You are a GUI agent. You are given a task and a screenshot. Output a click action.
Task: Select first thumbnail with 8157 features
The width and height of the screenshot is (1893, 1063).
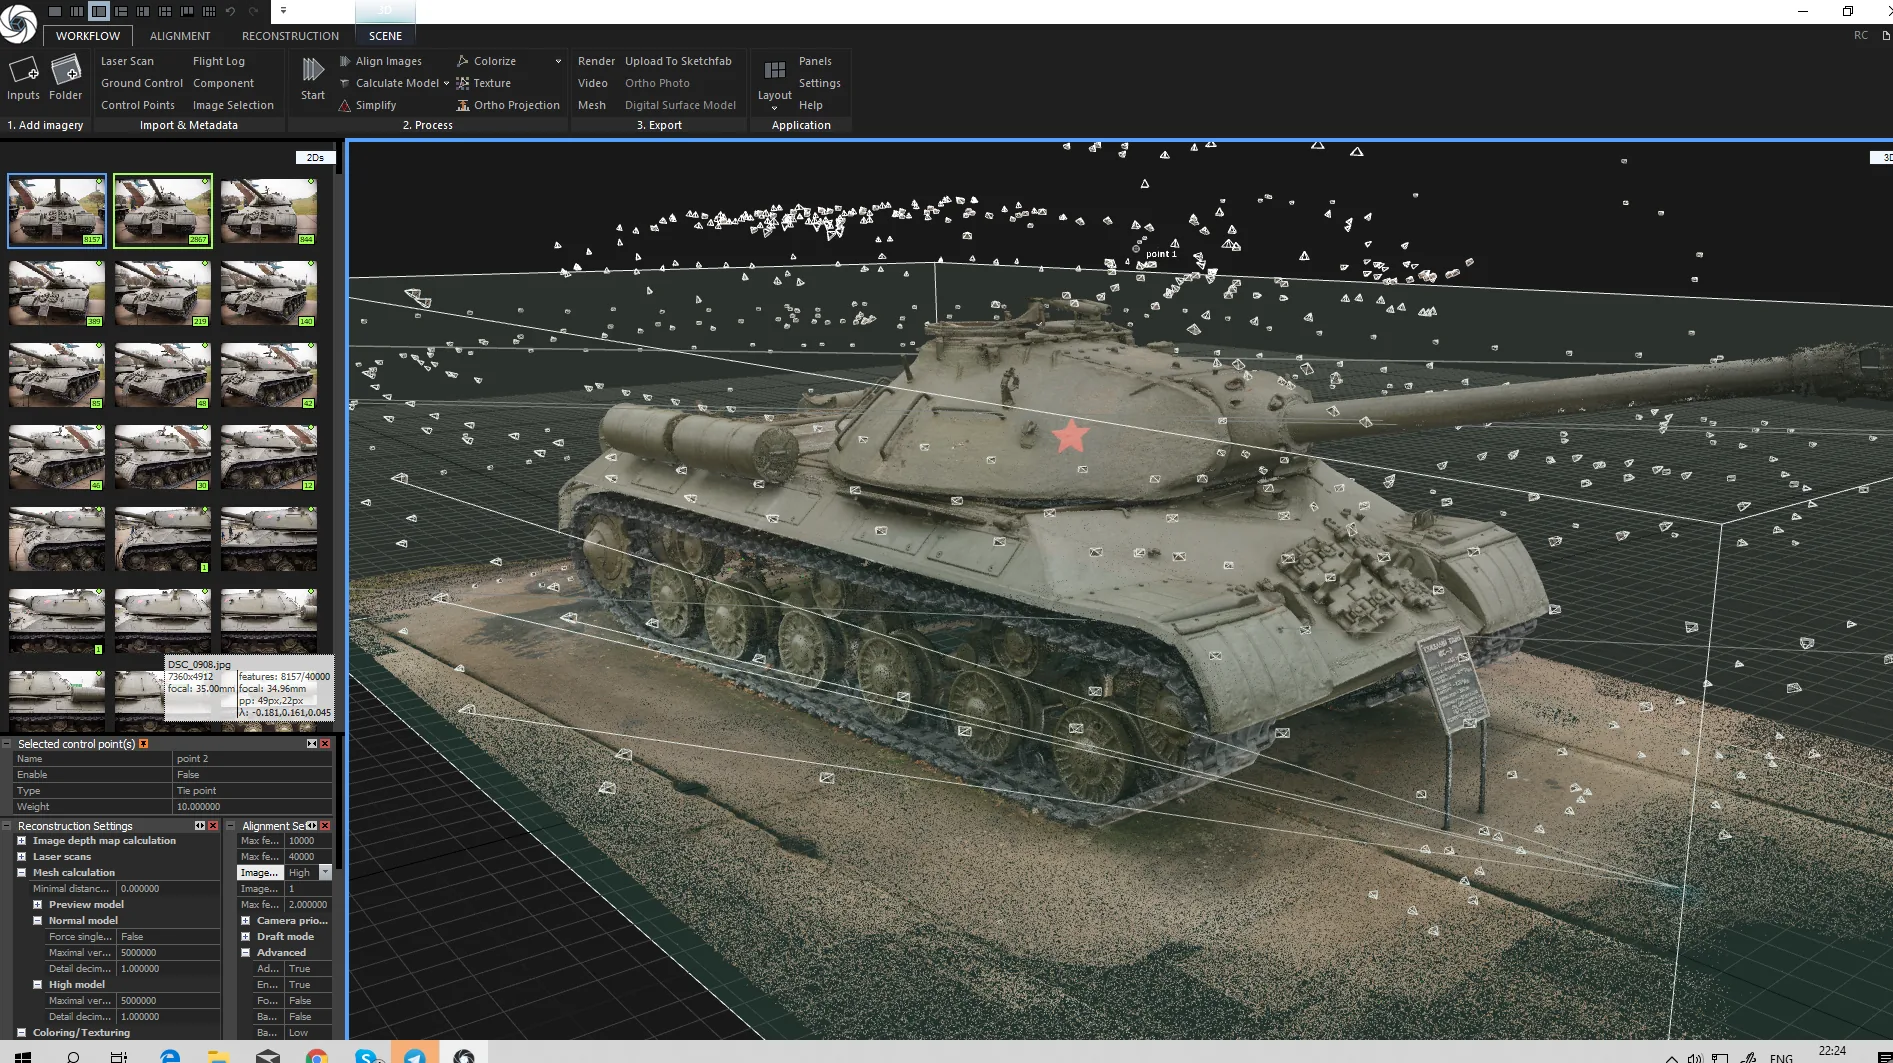point(57,211)
